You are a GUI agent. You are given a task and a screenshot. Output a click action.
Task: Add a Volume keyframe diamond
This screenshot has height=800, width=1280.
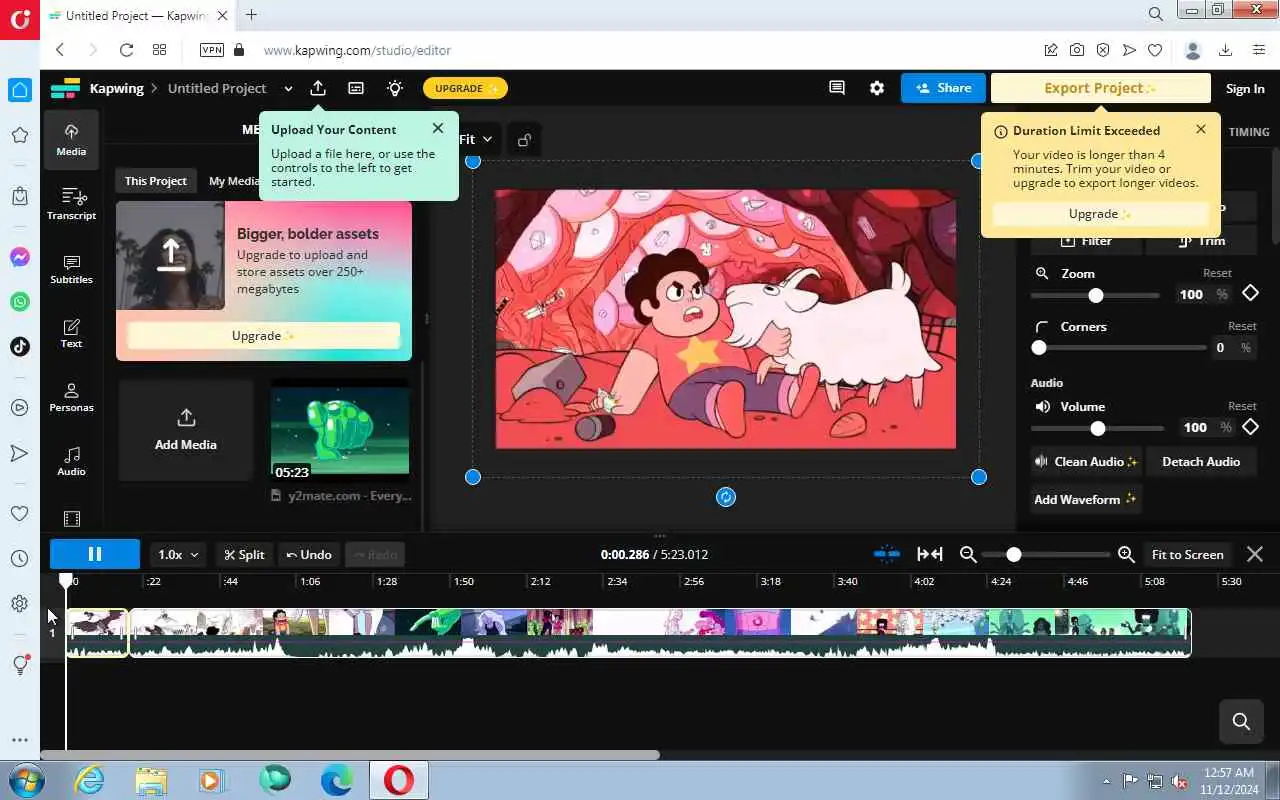pos(1250,427)
